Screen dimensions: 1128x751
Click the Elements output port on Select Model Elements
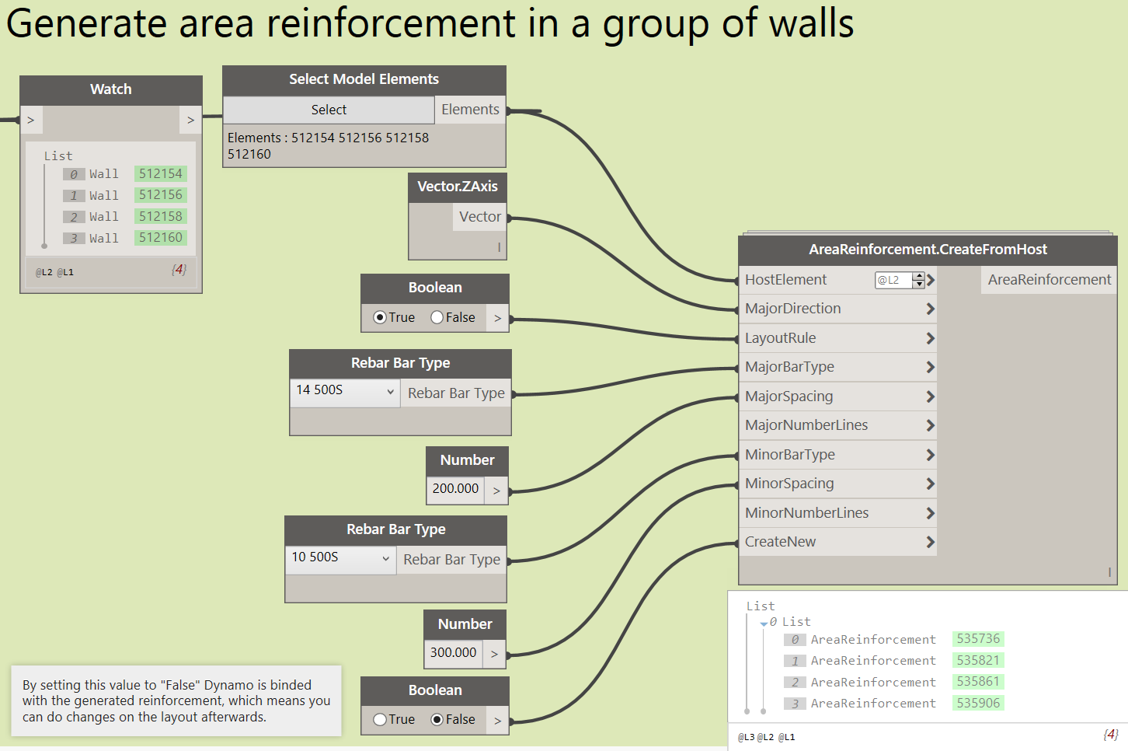[470, 109]
